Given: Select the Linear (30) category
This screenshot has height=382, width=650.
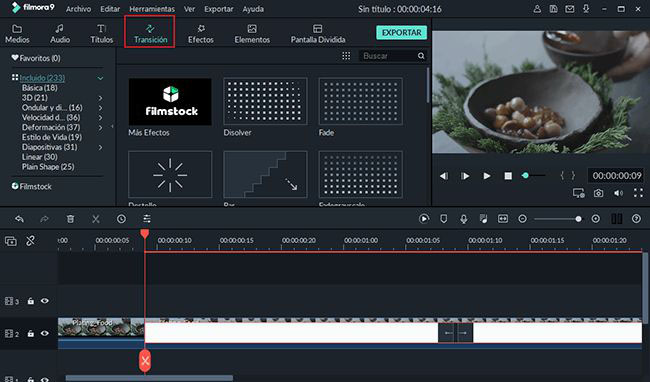Looking at the screenshot, I should pos(40,157).
